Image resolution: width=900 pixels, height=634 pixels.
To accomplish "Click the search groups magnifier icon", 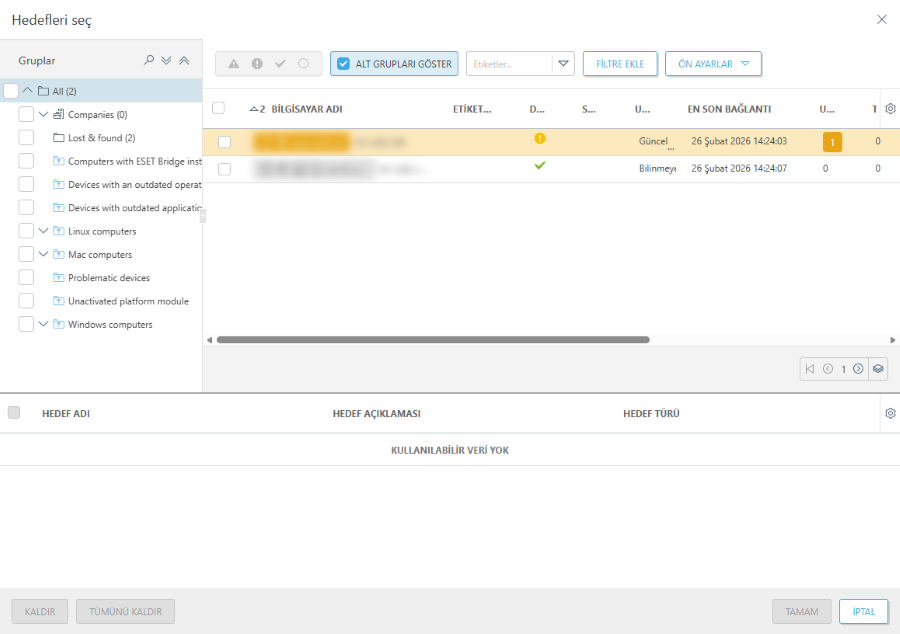I will [x=149, y=60].
